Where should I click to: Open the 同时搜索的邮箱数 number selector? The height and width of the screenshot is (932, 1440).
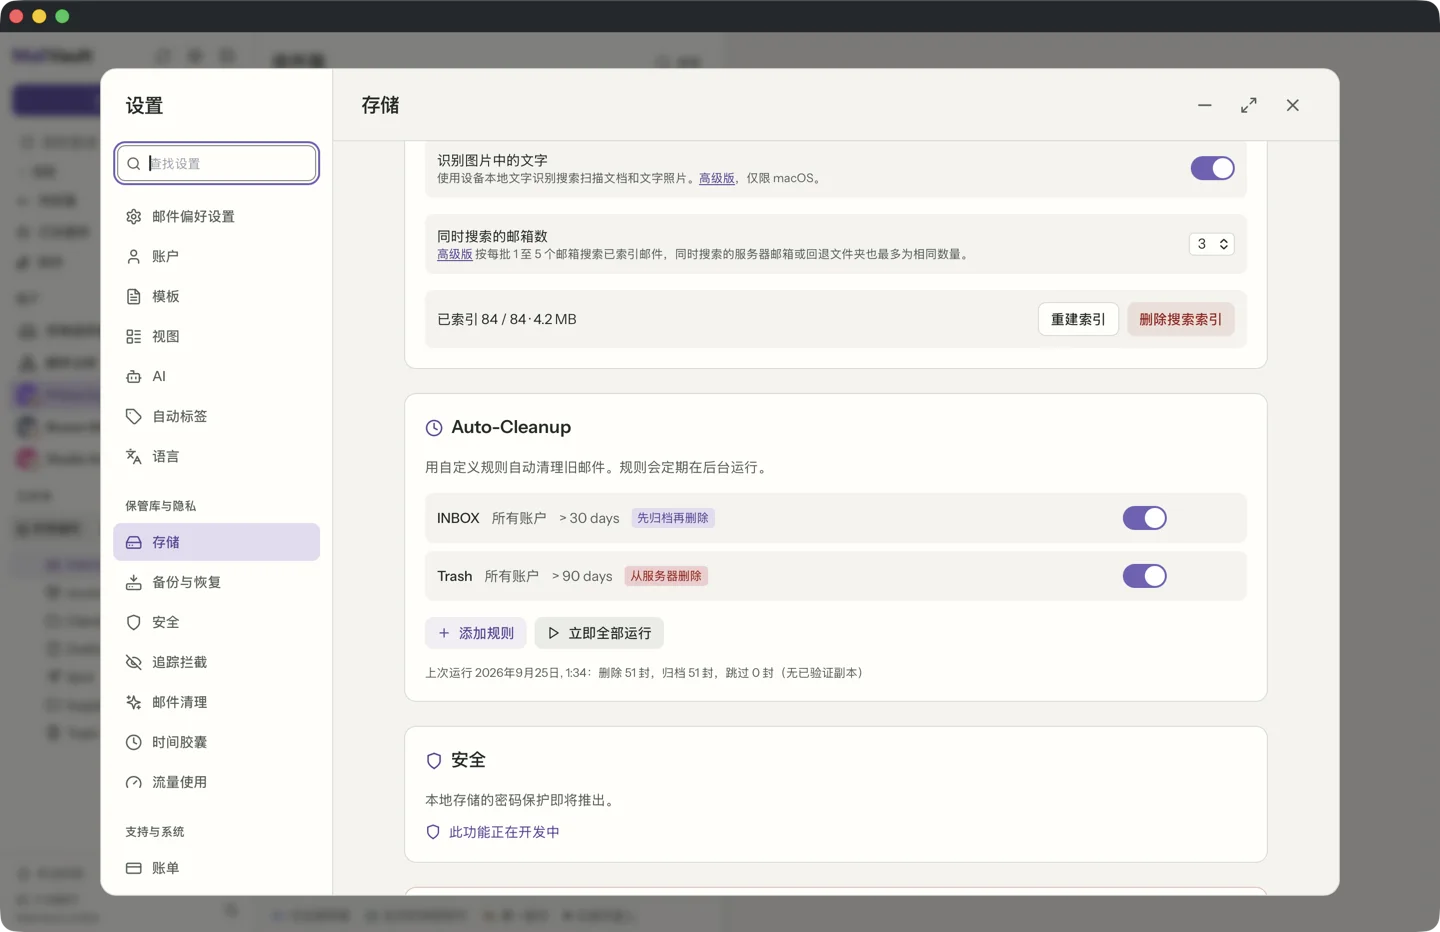(1212, 244)
